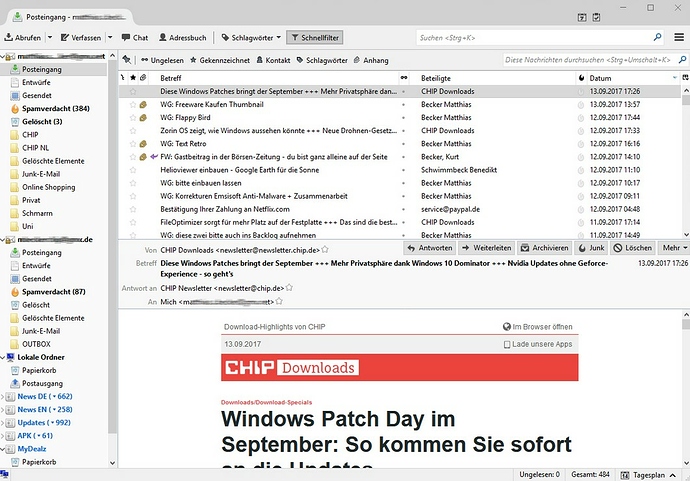
Task: Click the read-status glasses column header
Action: (404, 78)
